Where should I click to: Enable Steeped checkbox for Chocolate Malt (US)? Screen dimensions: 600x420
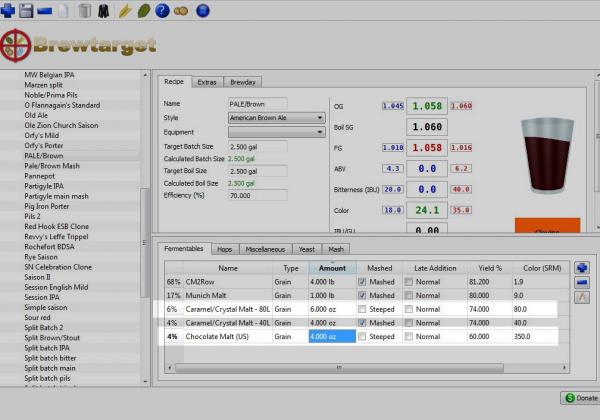(362, 337)
